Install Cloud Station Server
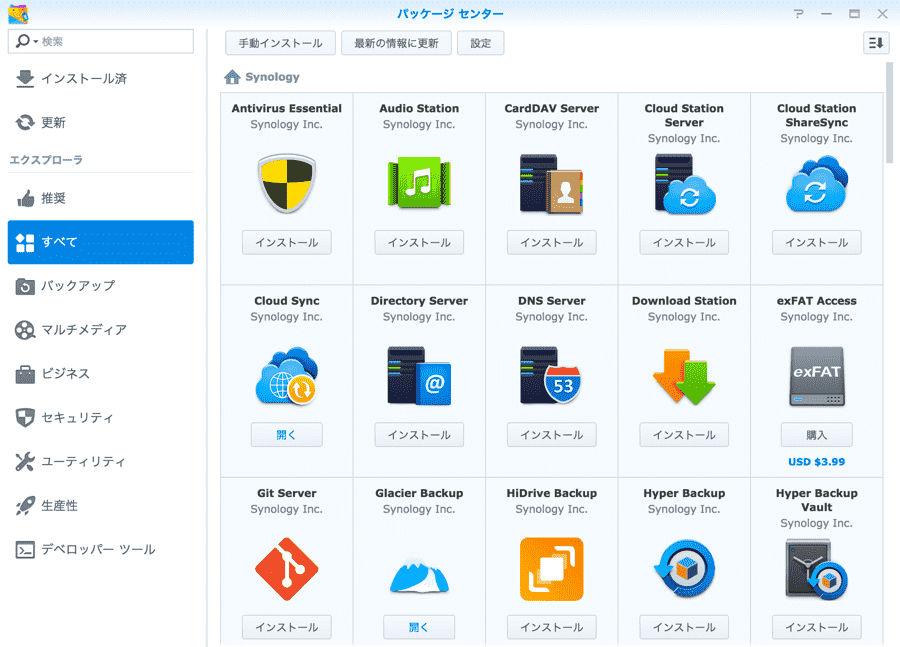This screenshot has height=647, width=900. pos(684,242)
